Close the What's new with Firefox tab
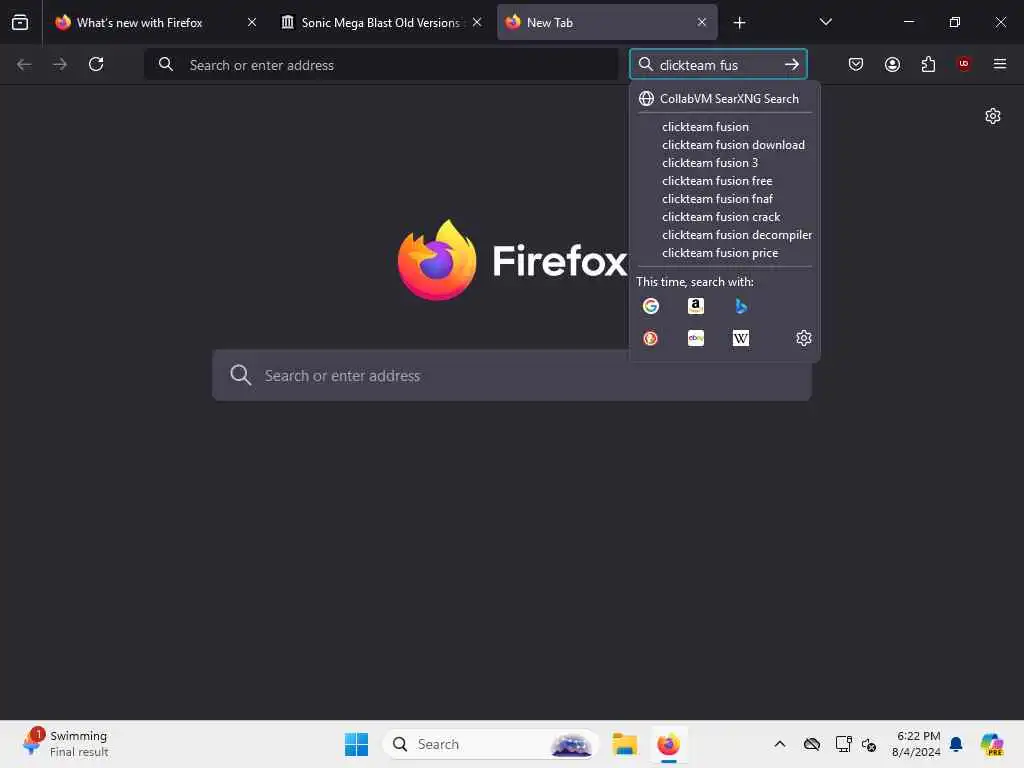Image resolution: width=1024 pixels, height=768 pixels. (x=251, y=22)
